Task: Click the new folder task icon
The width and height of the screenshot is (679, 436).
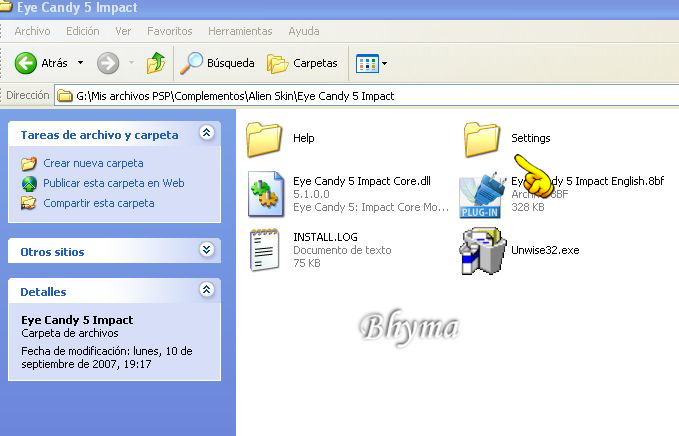Action: tap(29, 164)
